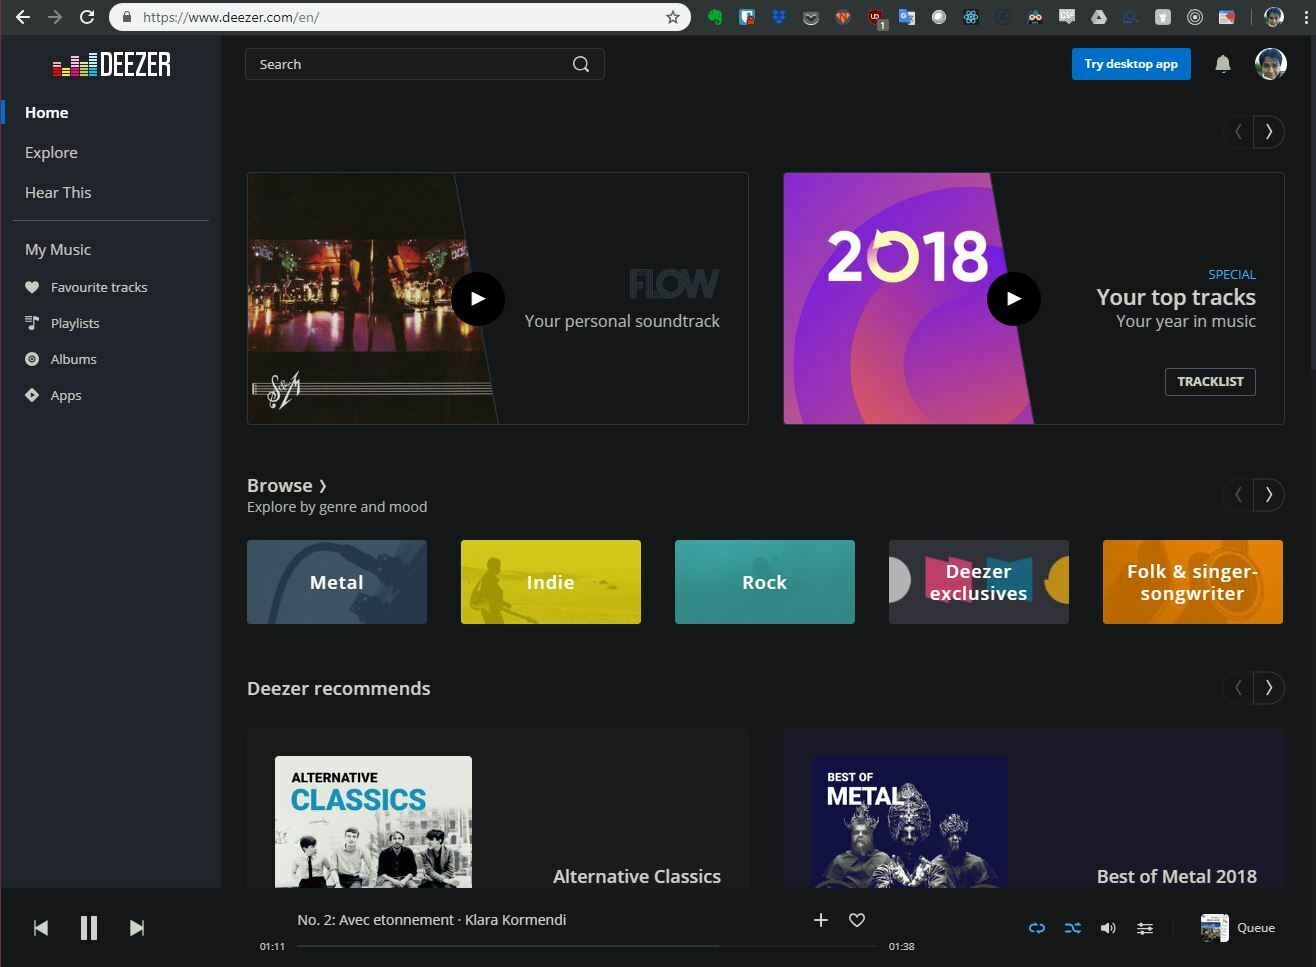Image resolution: width=1316 pixels, height=967 pixels.
Task: Skip to previous track
Action: click(x=41, y=928)
